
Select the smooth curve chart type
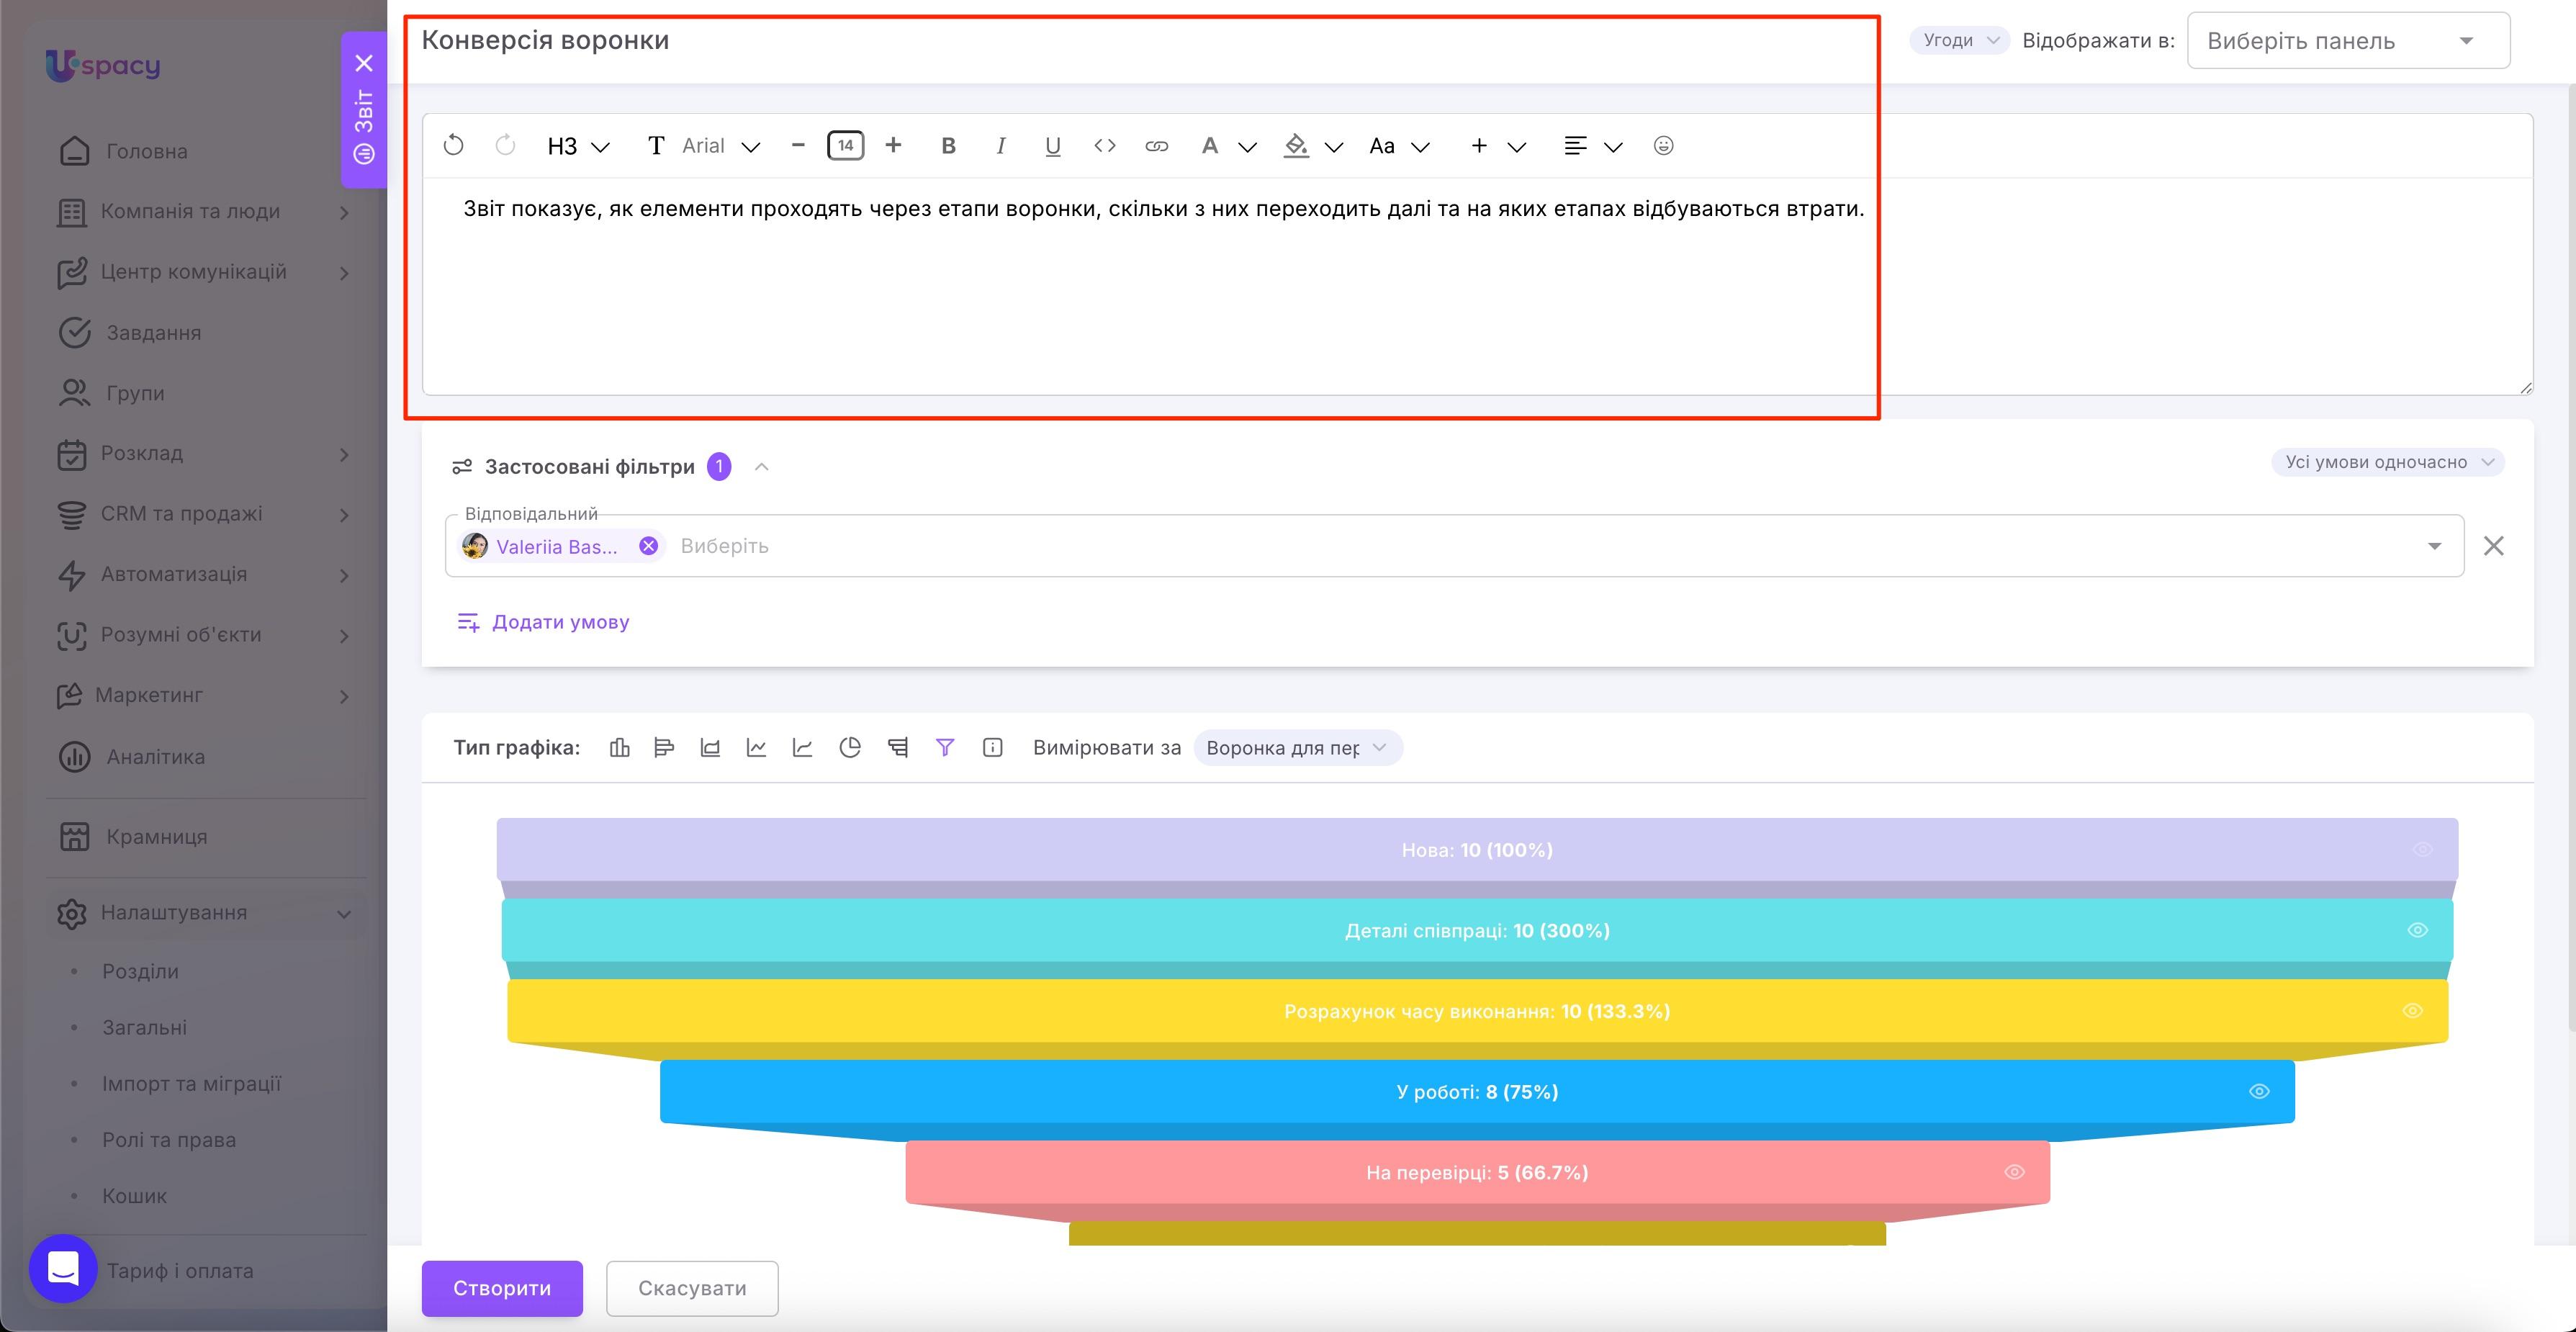(x=802, y=748)
